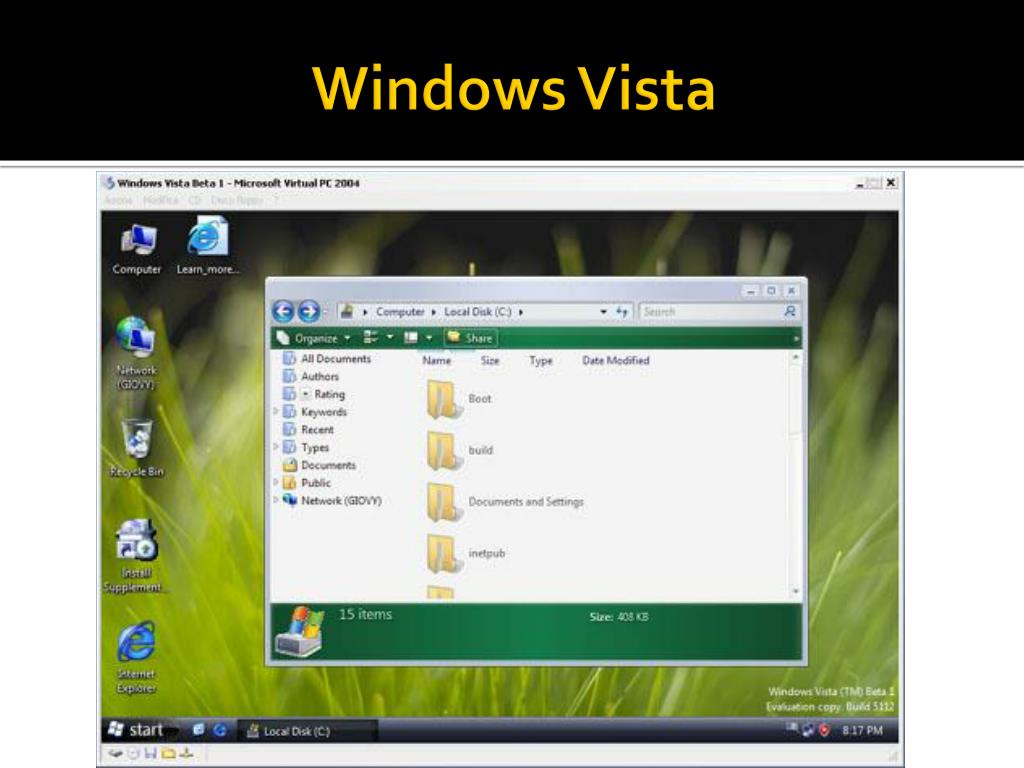Click the file list scroll down arrow

click(x=795, y=592)
